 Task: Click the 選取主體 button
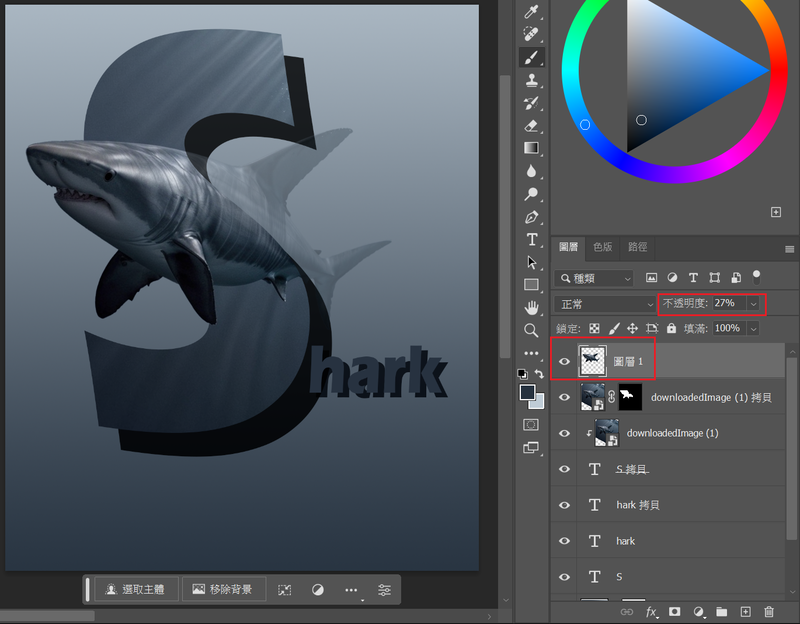136,590
